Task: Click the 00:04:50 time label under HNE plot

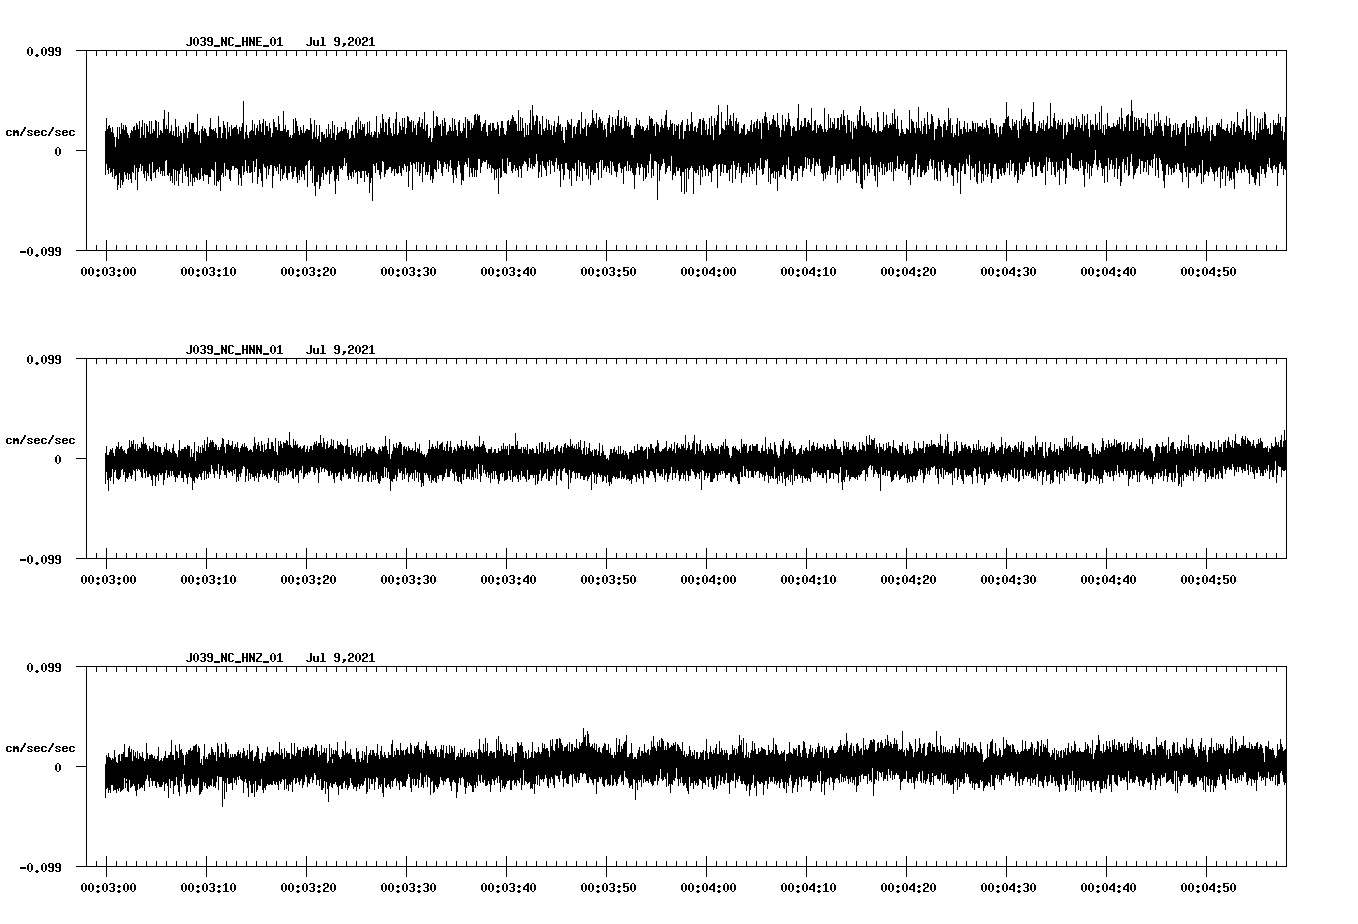Action: [1208, 272]
